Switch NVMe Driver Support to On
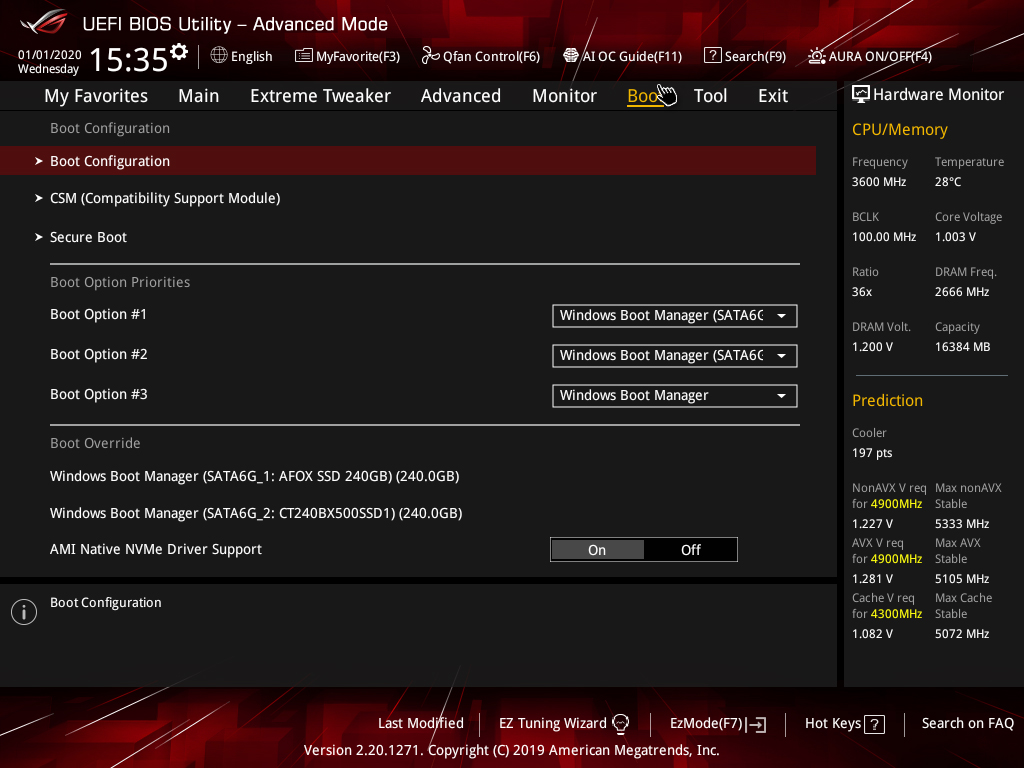The width and height of the screenshot is (1024, 768). coord(598,550)
